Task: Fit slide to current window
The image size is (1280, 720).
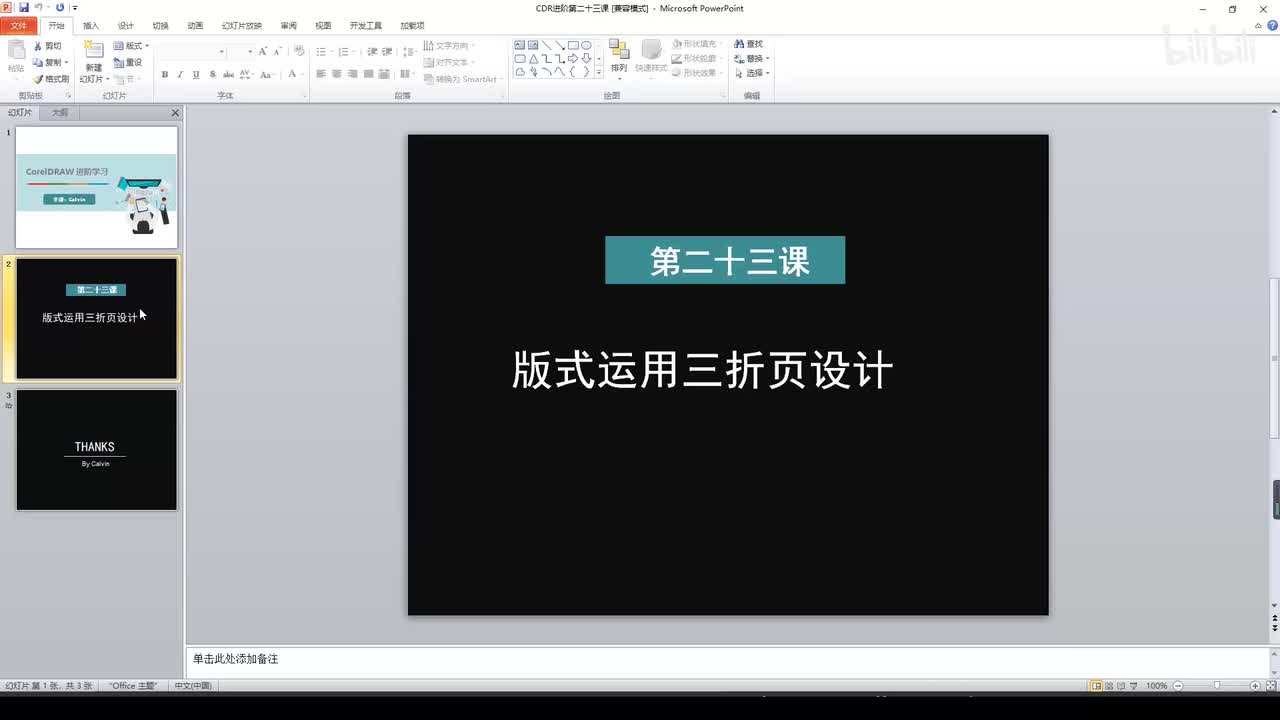Action: 1271,686
